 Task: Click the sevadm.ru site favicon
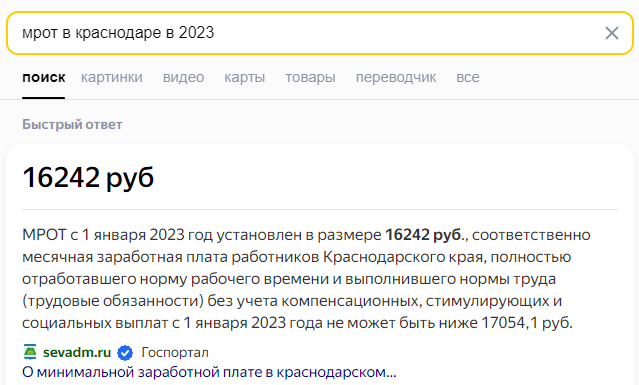[x=30, y=352]
